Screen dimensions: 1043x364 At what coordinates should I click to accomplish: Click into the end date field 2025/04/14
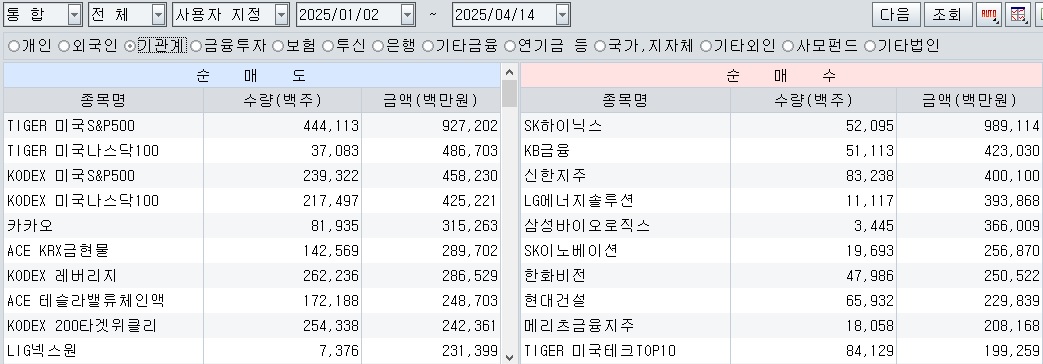(504, 14)
